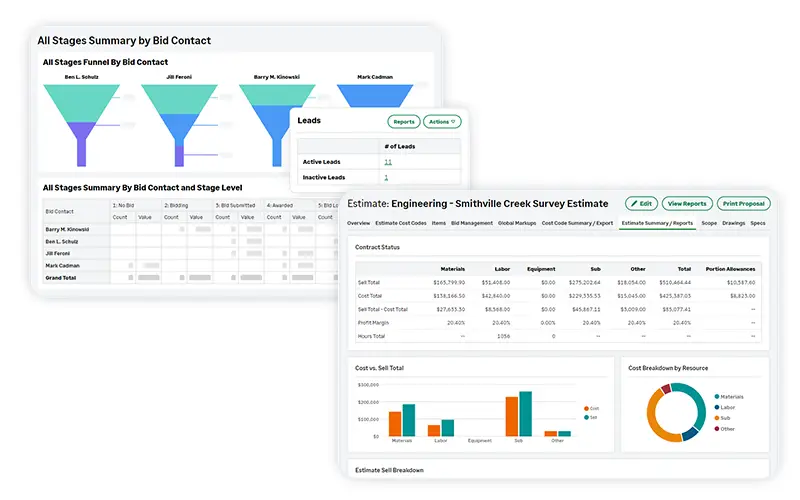Click Materials legend dot in Cost Breakdown
800x500 pixels.
(x=717, y=396)
